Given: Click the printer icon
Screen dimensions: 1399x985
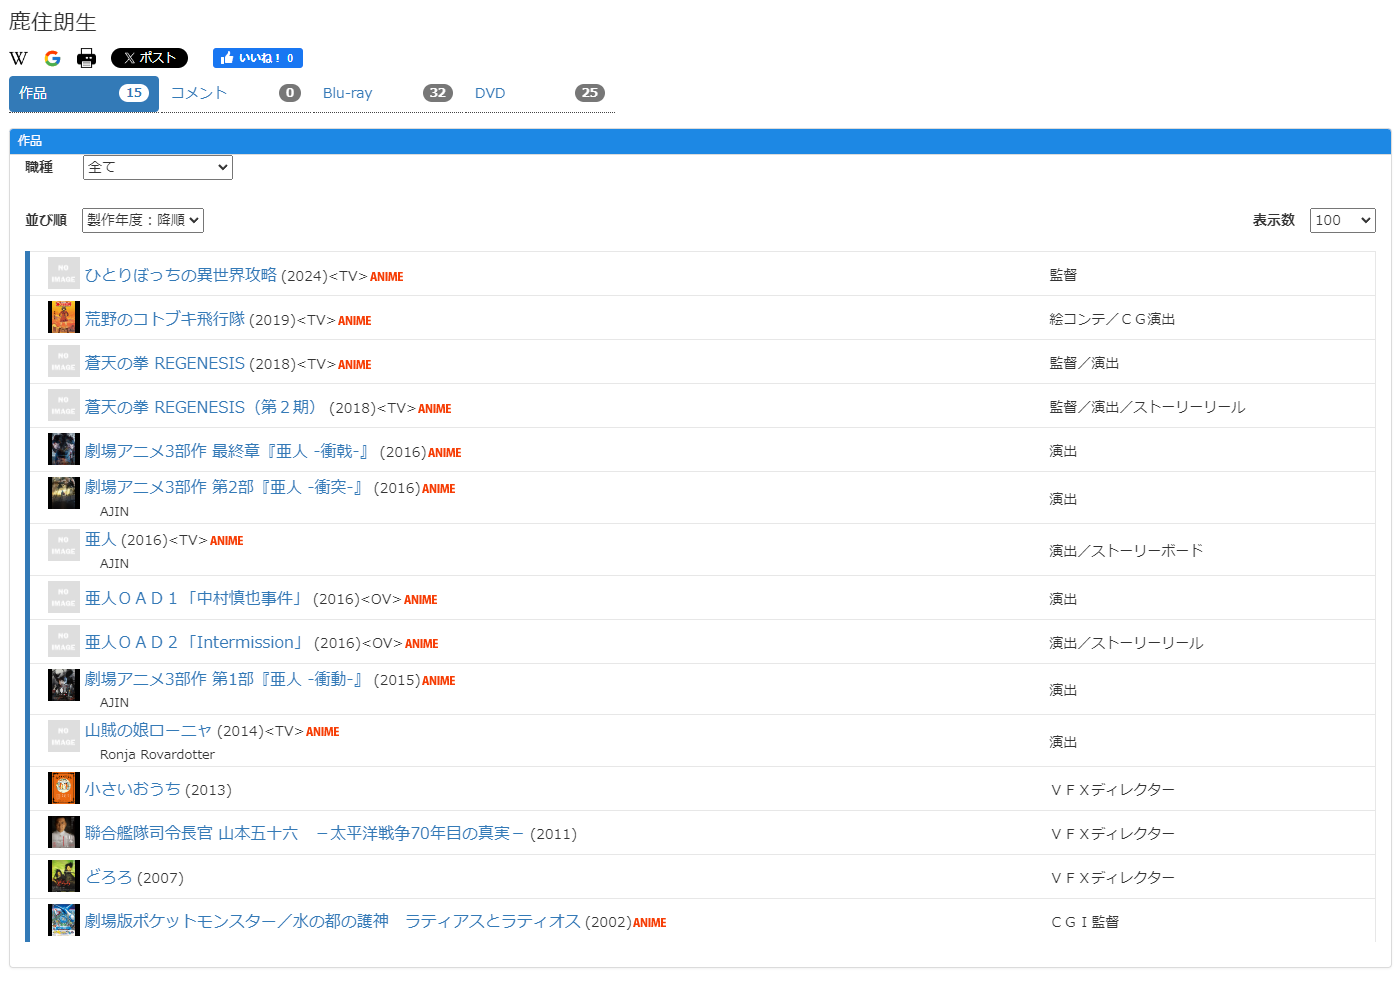Looking at the screenshot, I should tap(87, 58).
